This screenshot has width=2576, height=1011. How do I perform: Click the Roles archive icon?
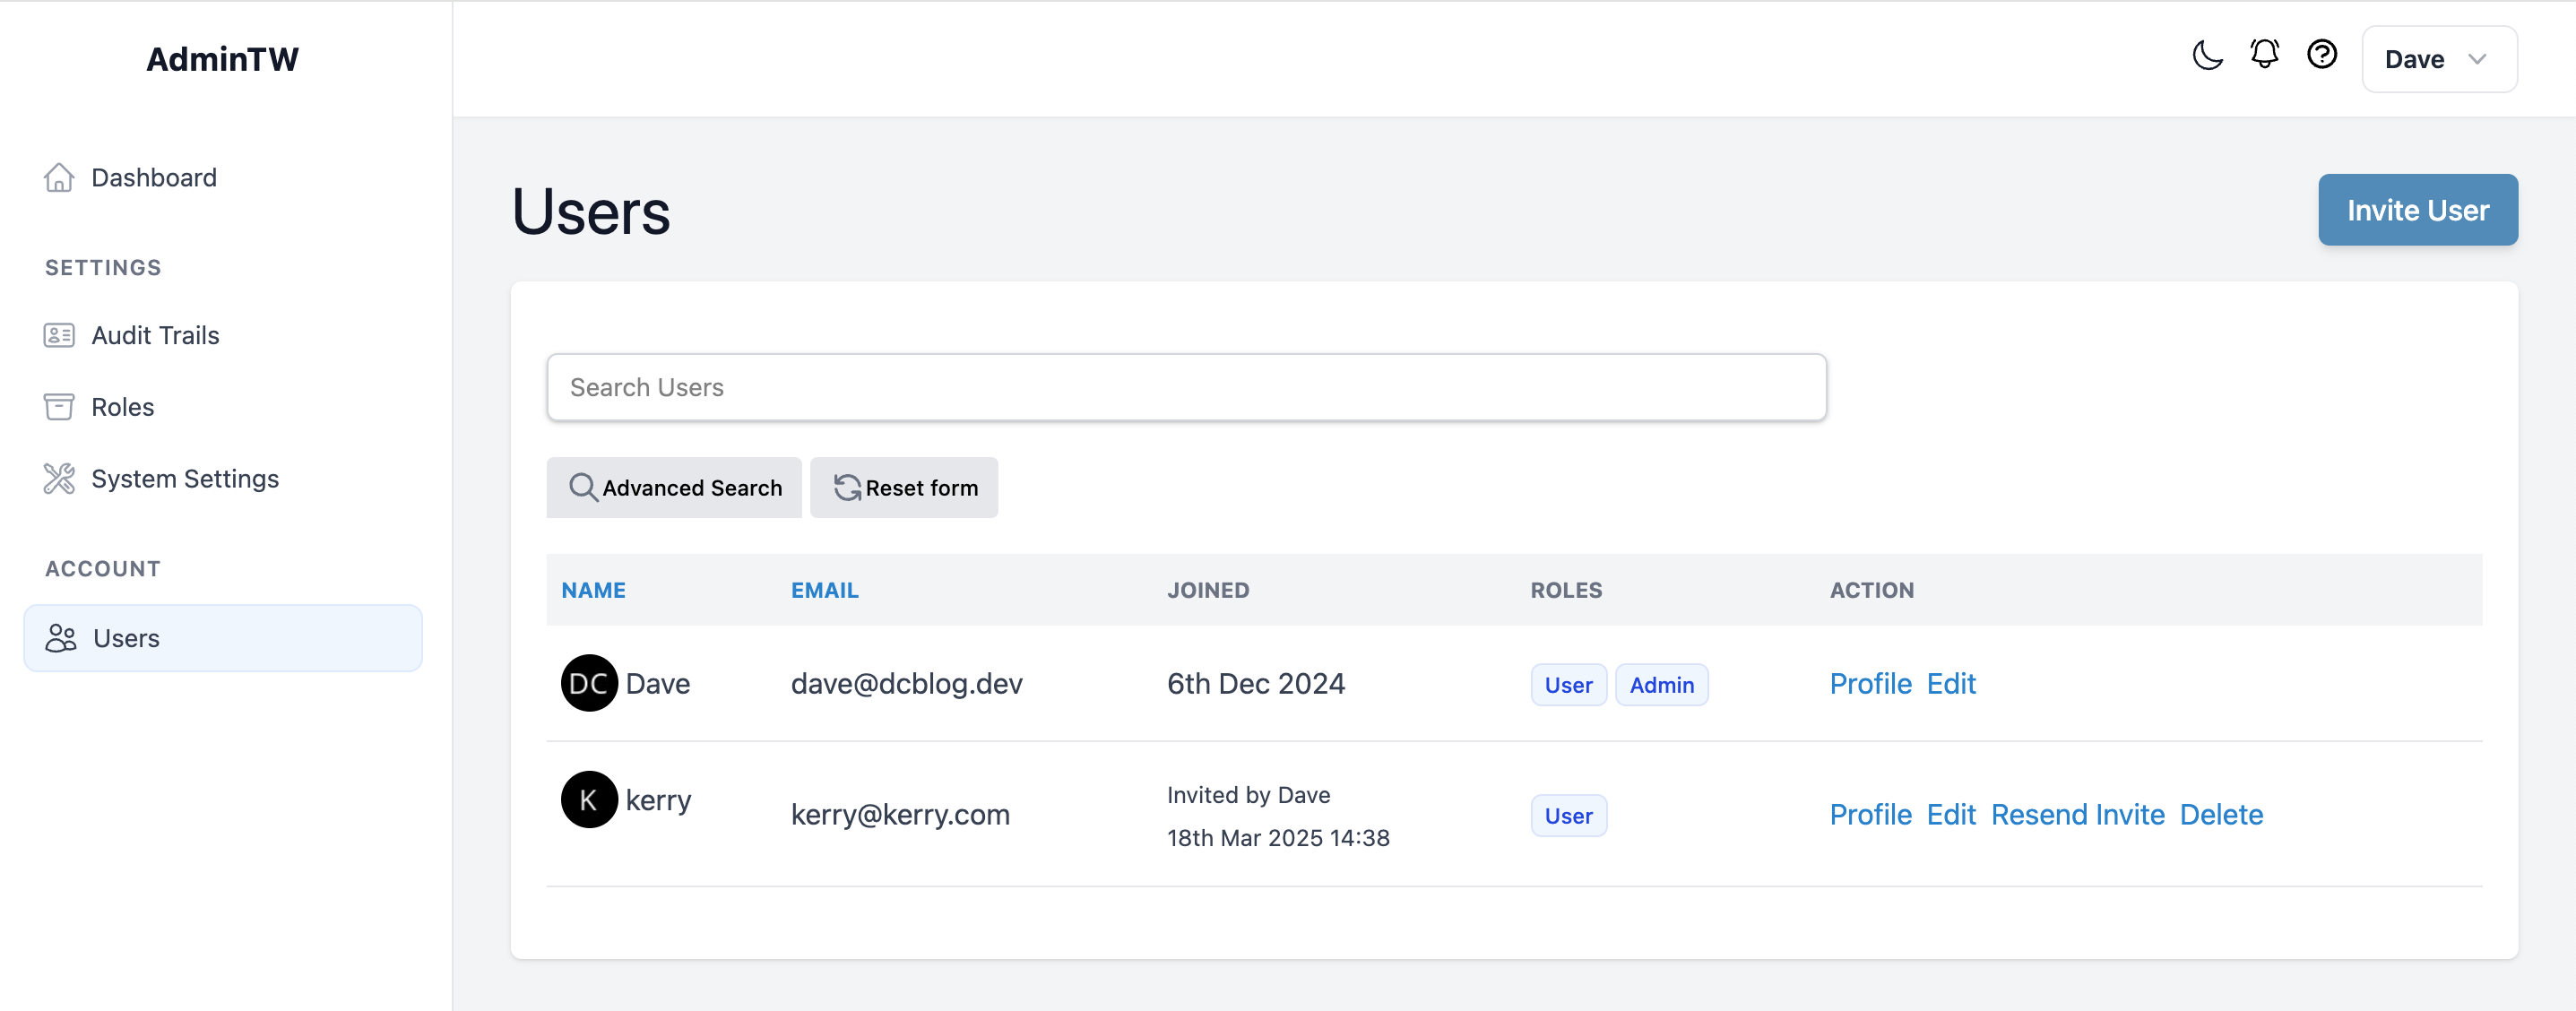(59, 407)
